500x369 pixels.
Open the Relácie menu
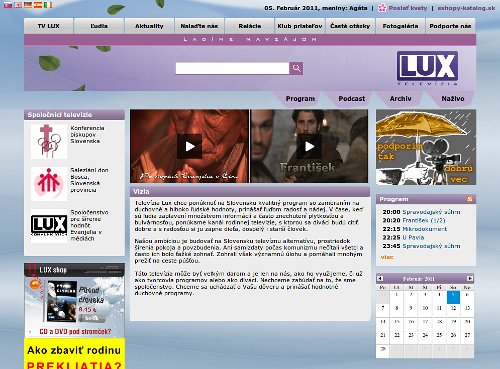pyautogui.click(x=250, y=26)
